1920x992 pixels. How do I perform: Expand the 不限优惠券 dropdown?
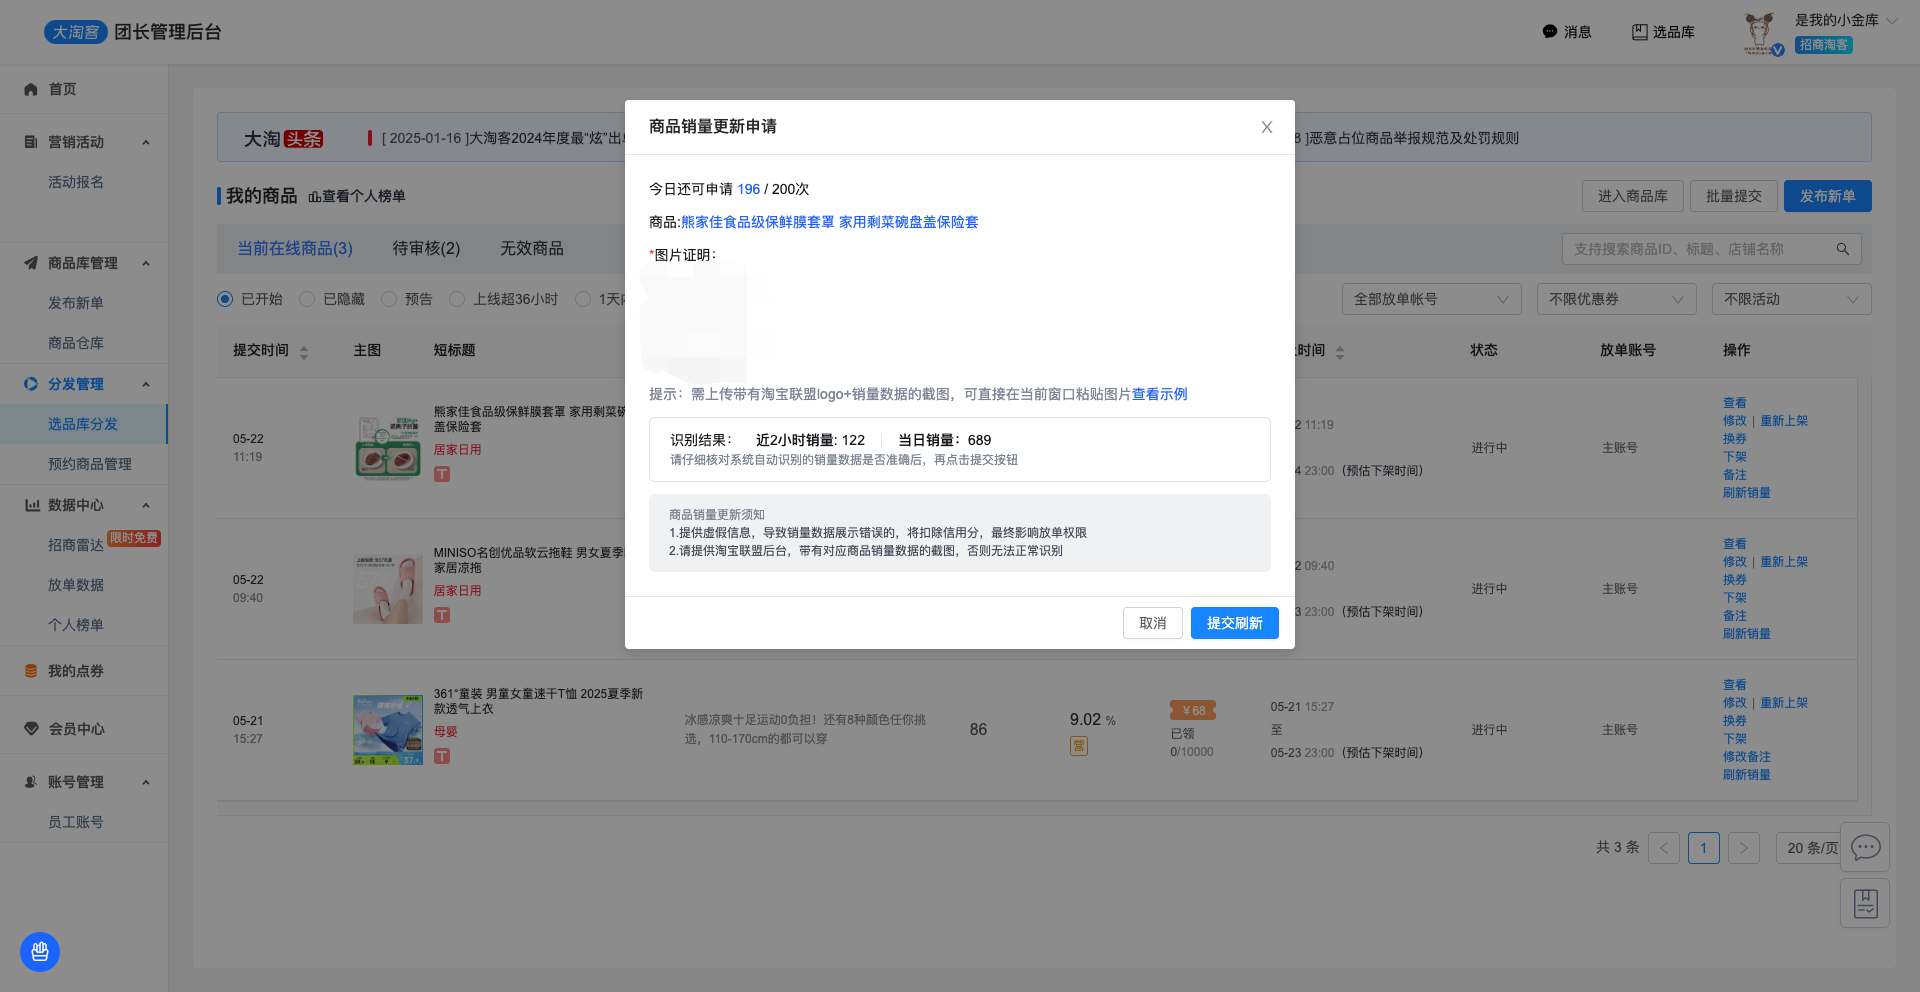click(1616, 299)
